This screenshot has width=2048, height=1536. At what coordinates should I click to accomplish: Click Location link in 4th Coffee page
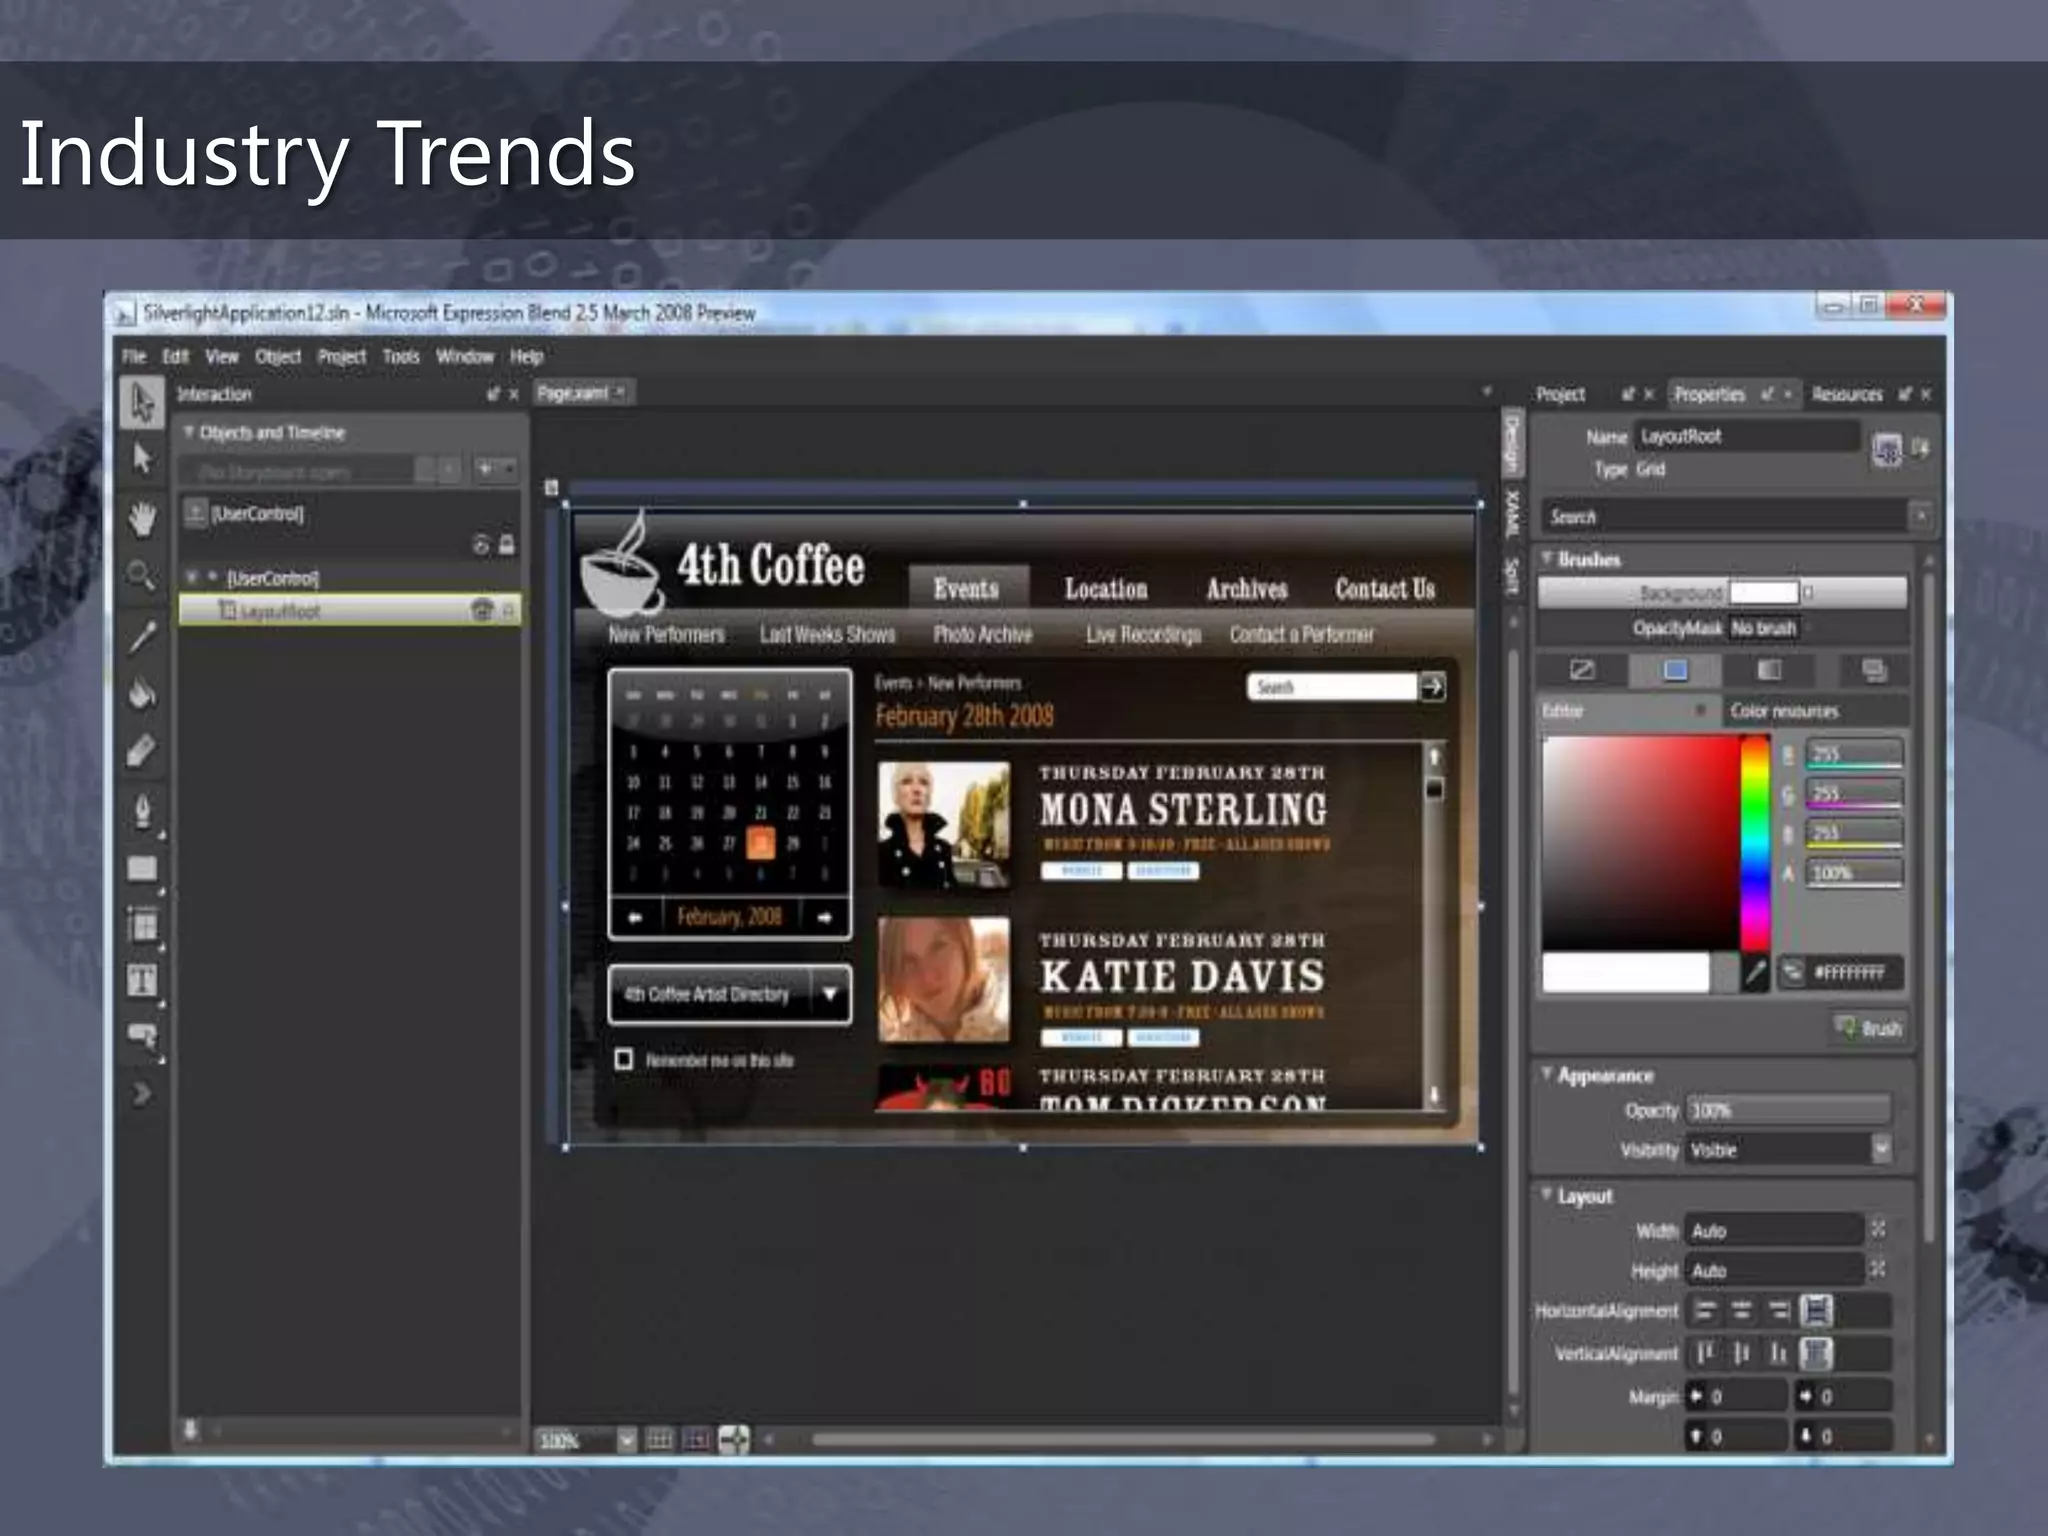point(1105,589)
